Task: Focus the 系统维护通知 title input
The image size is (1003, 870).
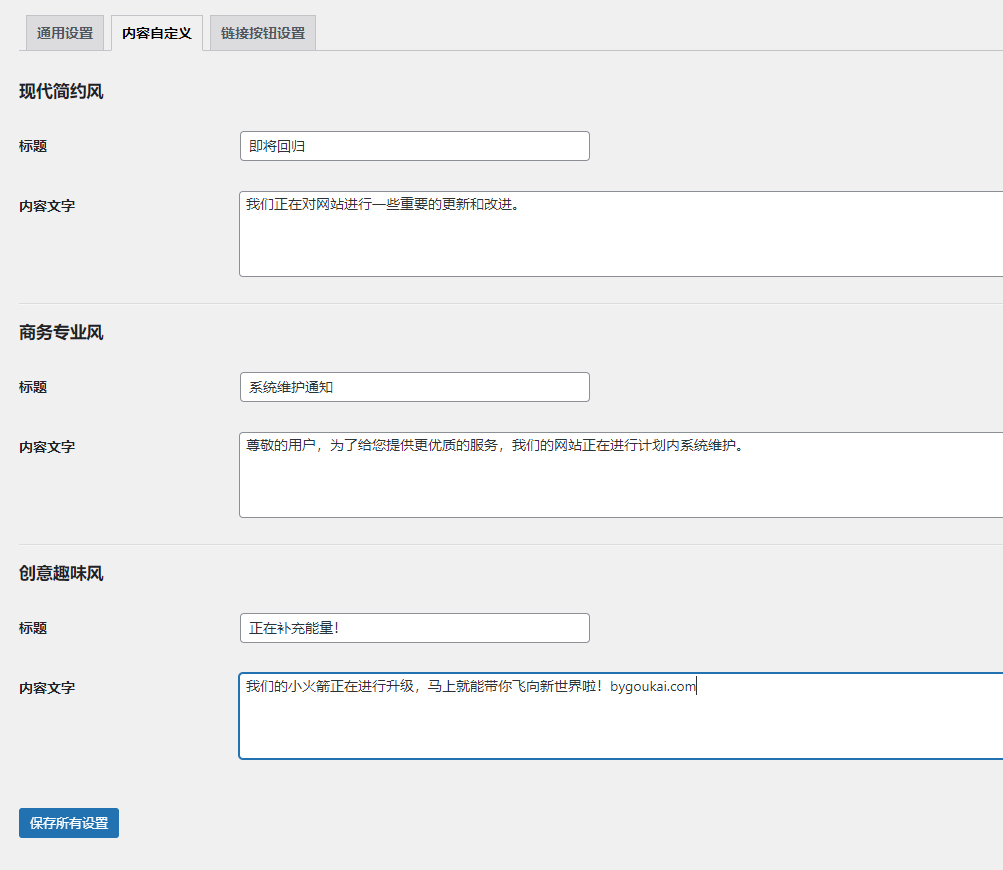Action: point(415,387)
